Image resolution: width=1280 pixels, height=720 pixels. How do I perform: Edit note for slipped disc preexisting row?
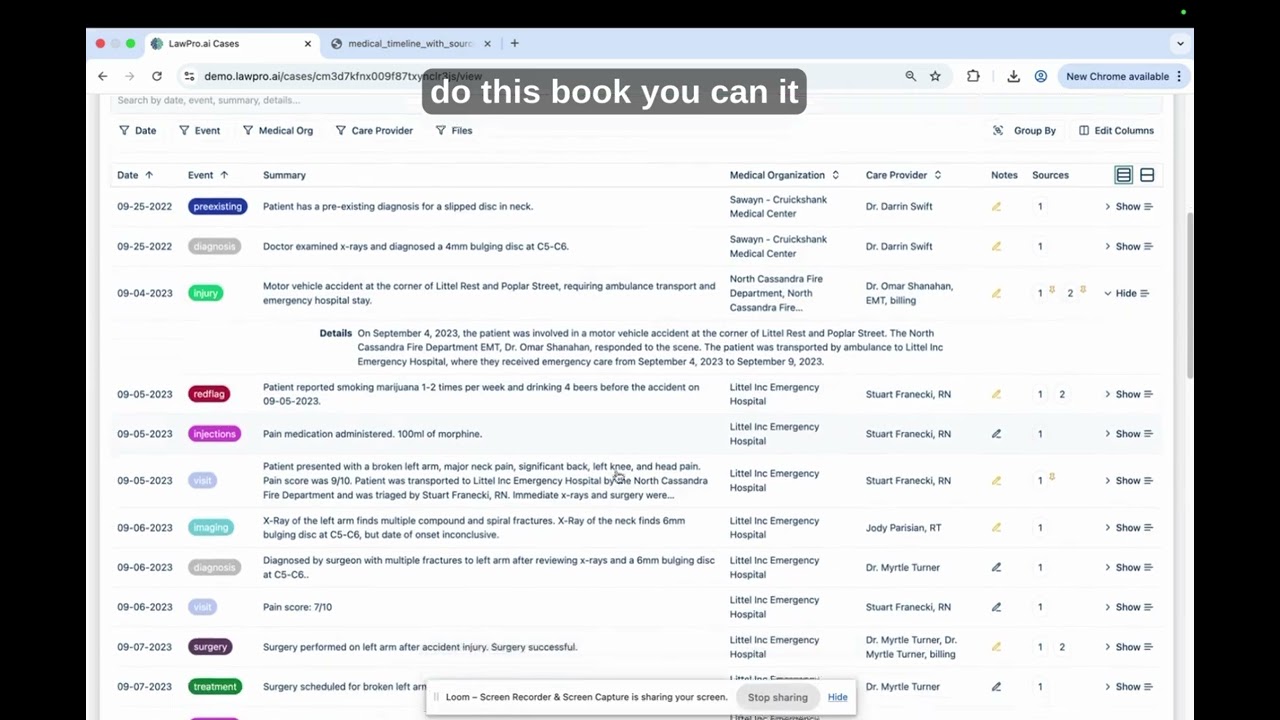point(996,207)
